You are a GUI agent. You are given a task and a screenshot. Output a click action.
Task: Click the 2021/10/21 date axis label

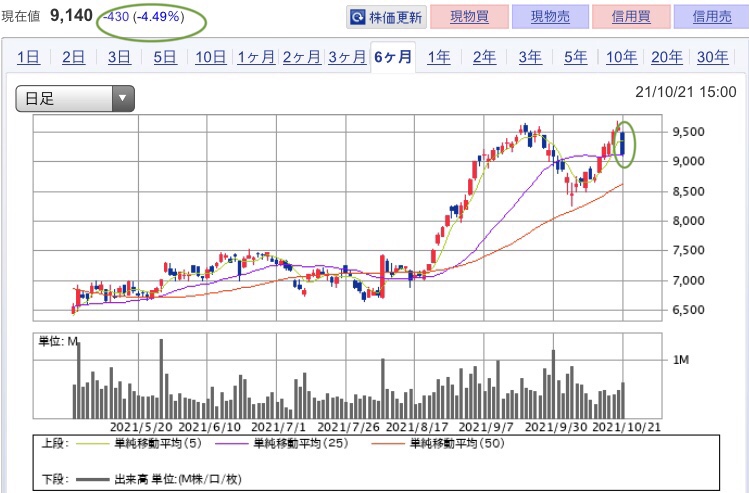[x=626, y=427]
